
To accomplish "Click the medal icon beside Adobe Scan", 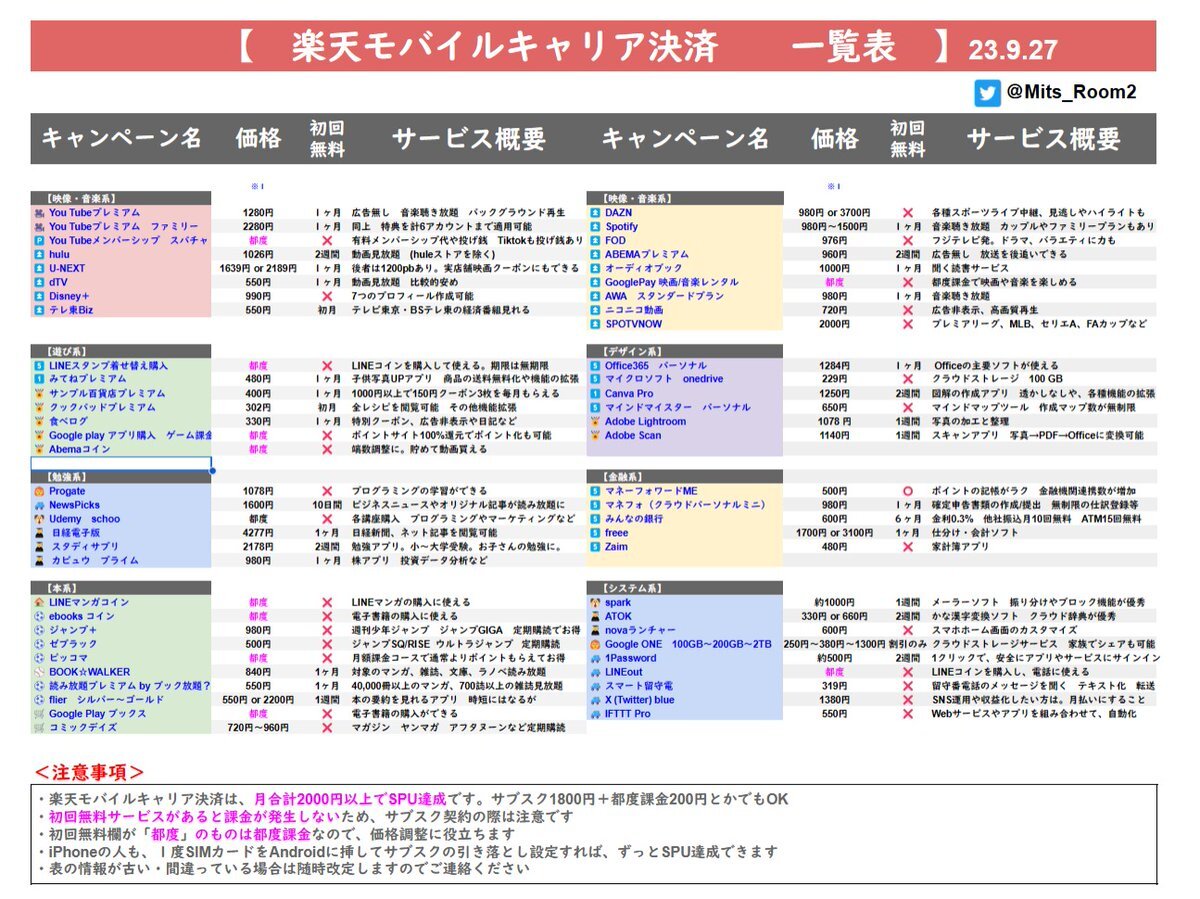I will coord(594,436).
